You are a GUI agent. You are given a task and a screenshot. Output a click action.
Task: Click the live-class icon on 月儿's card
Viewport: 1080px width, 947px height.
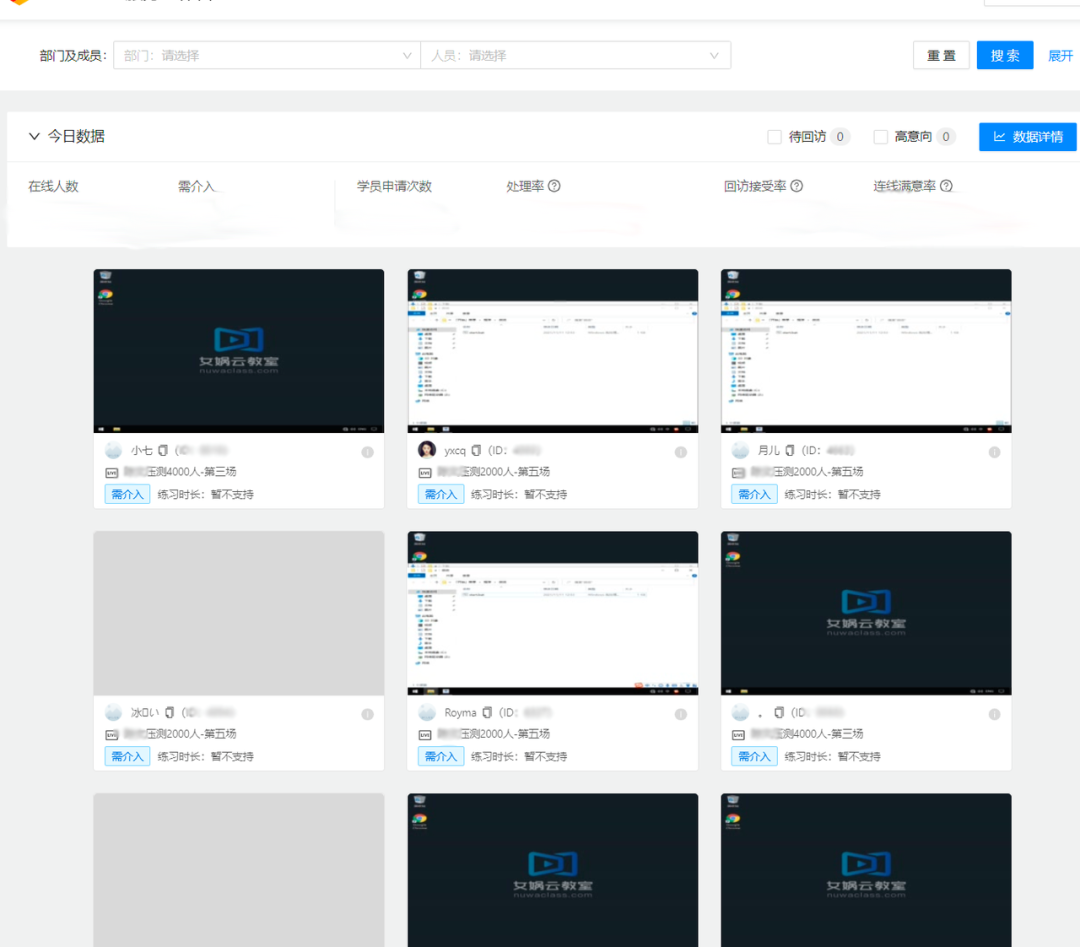point(738,473)
